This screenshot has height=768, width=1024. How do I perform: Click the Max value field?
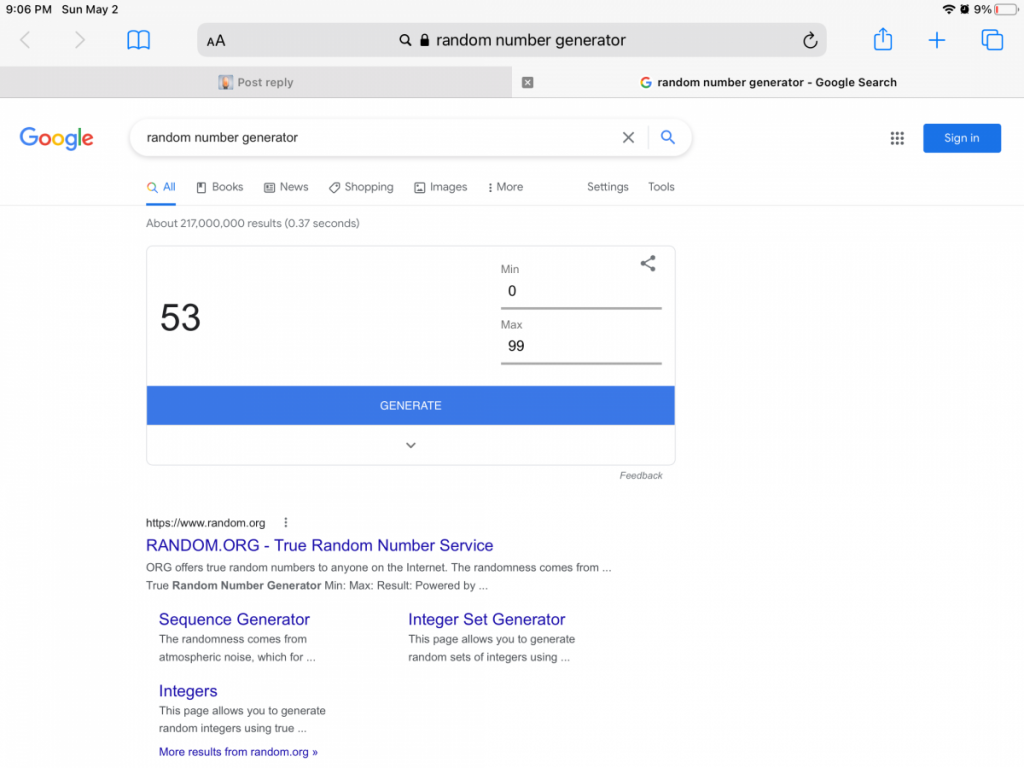coord(581,346)
